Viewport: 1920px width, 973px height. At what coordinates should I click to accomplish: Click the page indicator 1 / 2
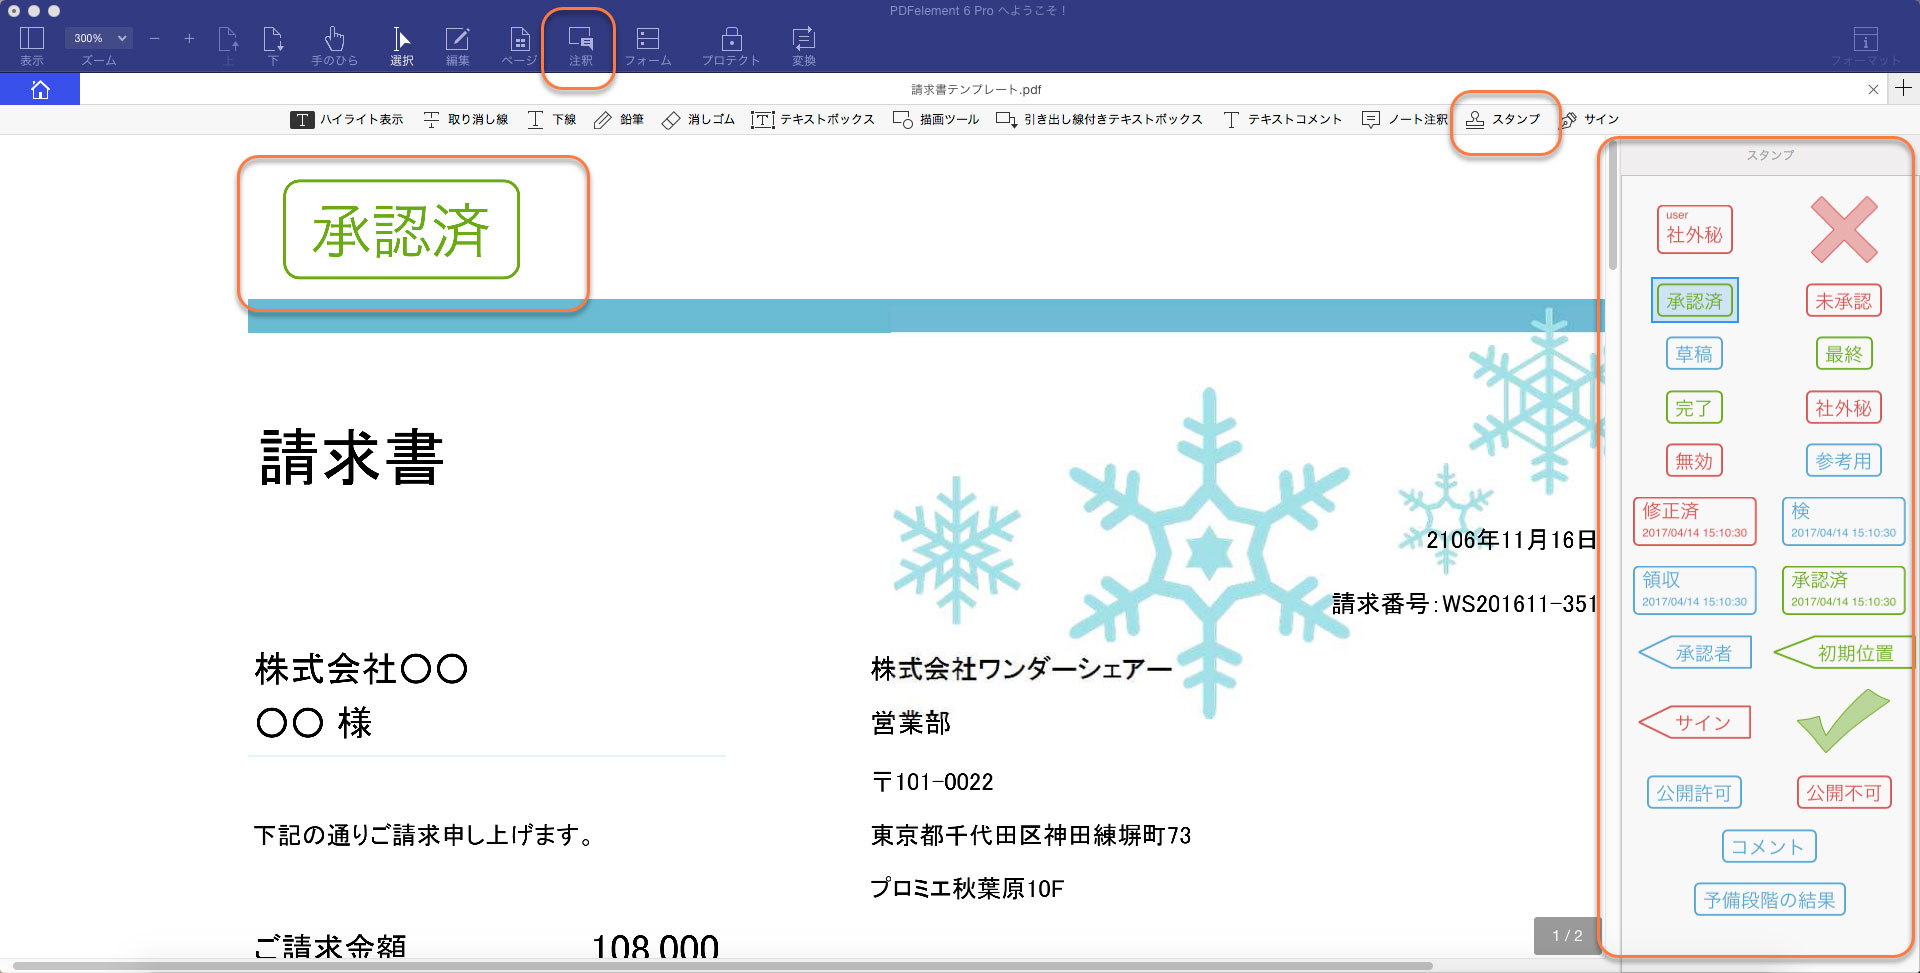[x=1567, y=936]
